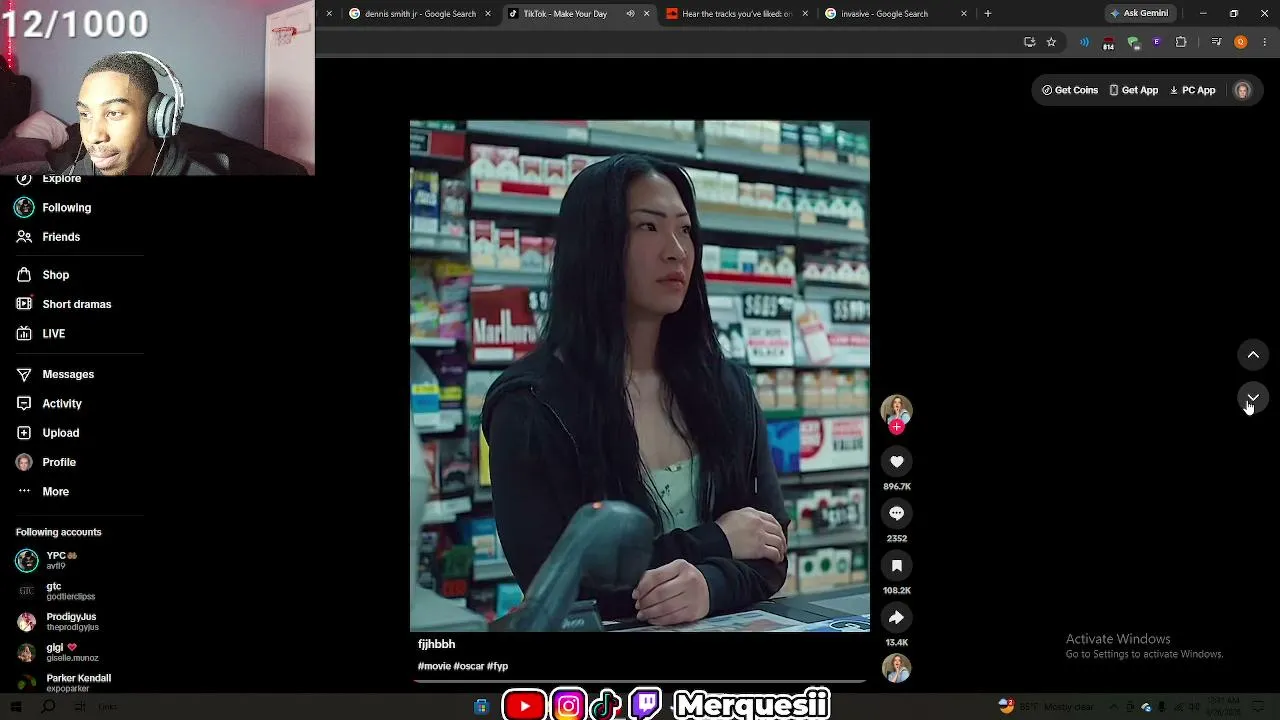Open the gtc godtierclips account
The image size is (1280, 720).
pyautogui.click(x=56, y=591)
